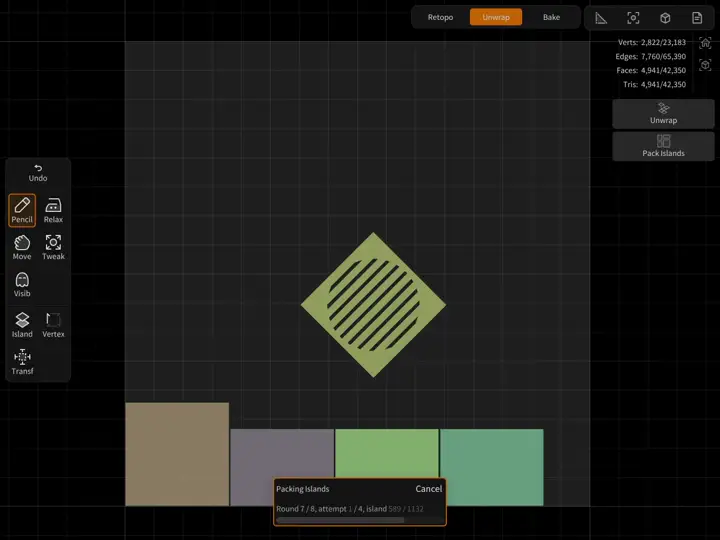Image resolution: width=720 pixels, height=540 pixels.
Task: Click the focus frame icon
Action: click(x=633, y=18)
